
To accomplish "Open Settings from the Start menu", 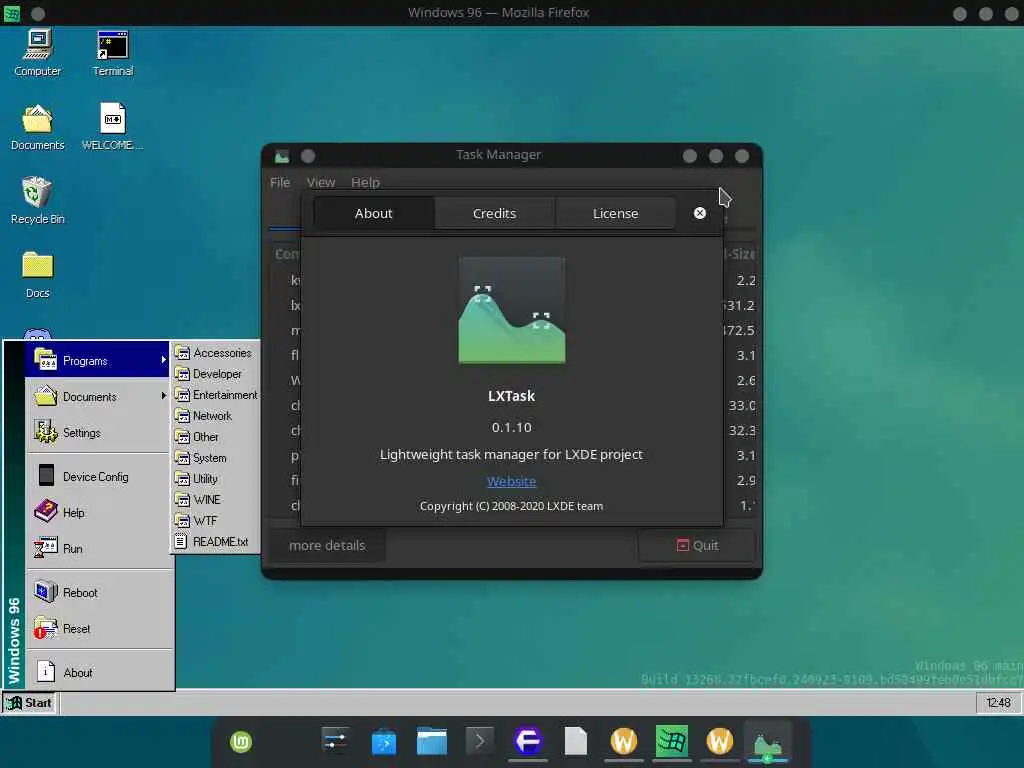I will click(98, 432).
